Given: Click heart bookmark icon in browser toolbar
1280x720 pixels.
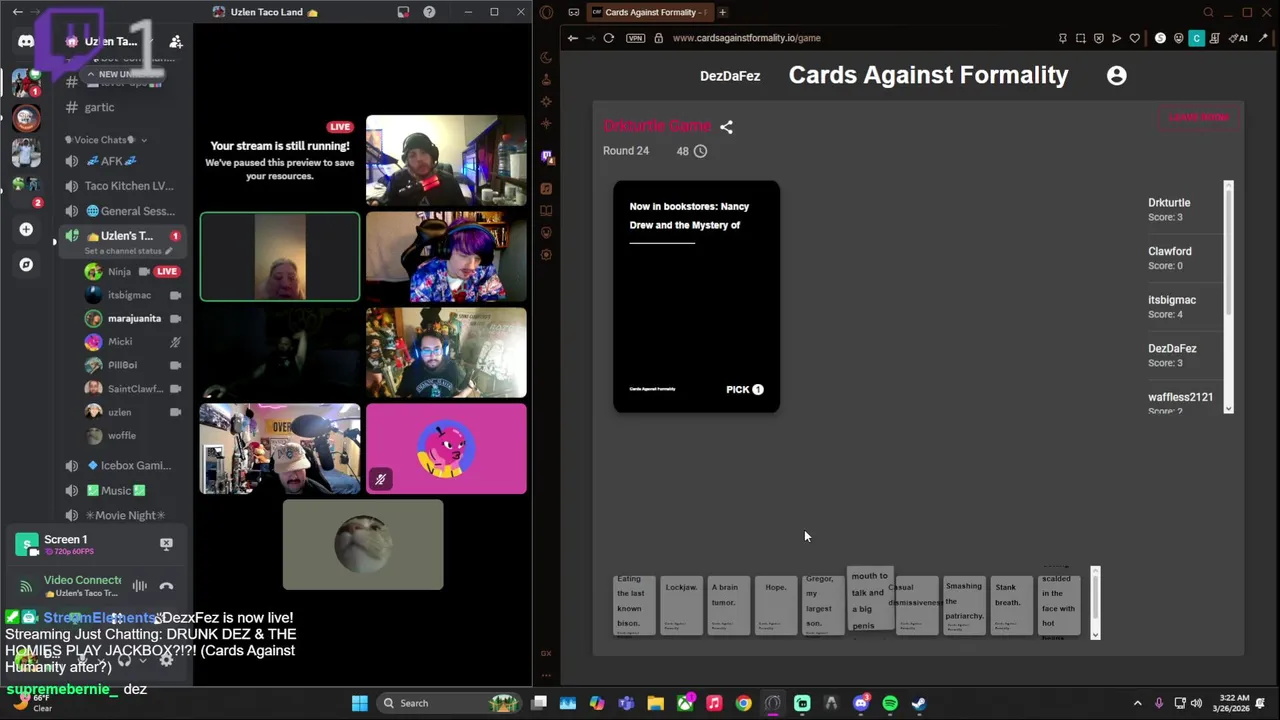Looking at the screenshot, I should [1134, 38].
